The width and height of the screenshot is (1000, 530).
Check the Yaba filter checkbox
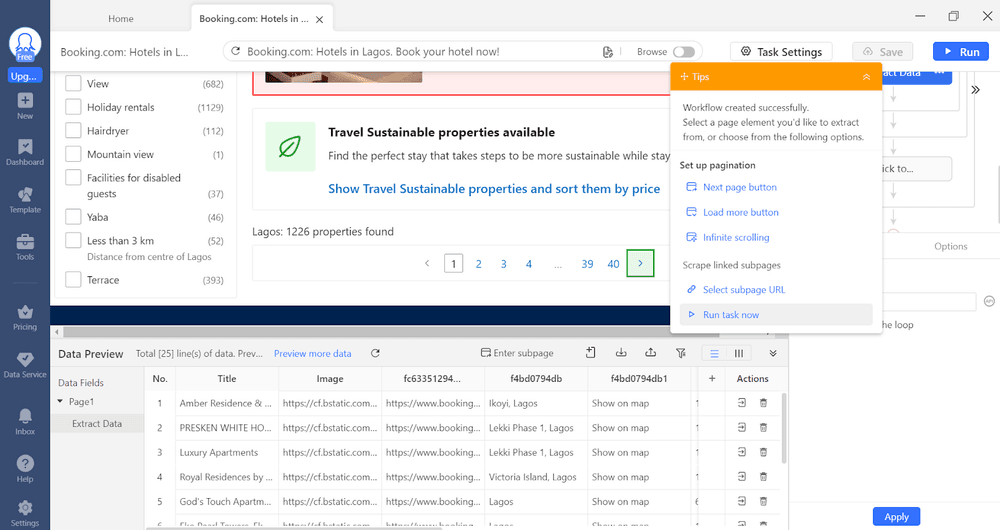[73, 217]
